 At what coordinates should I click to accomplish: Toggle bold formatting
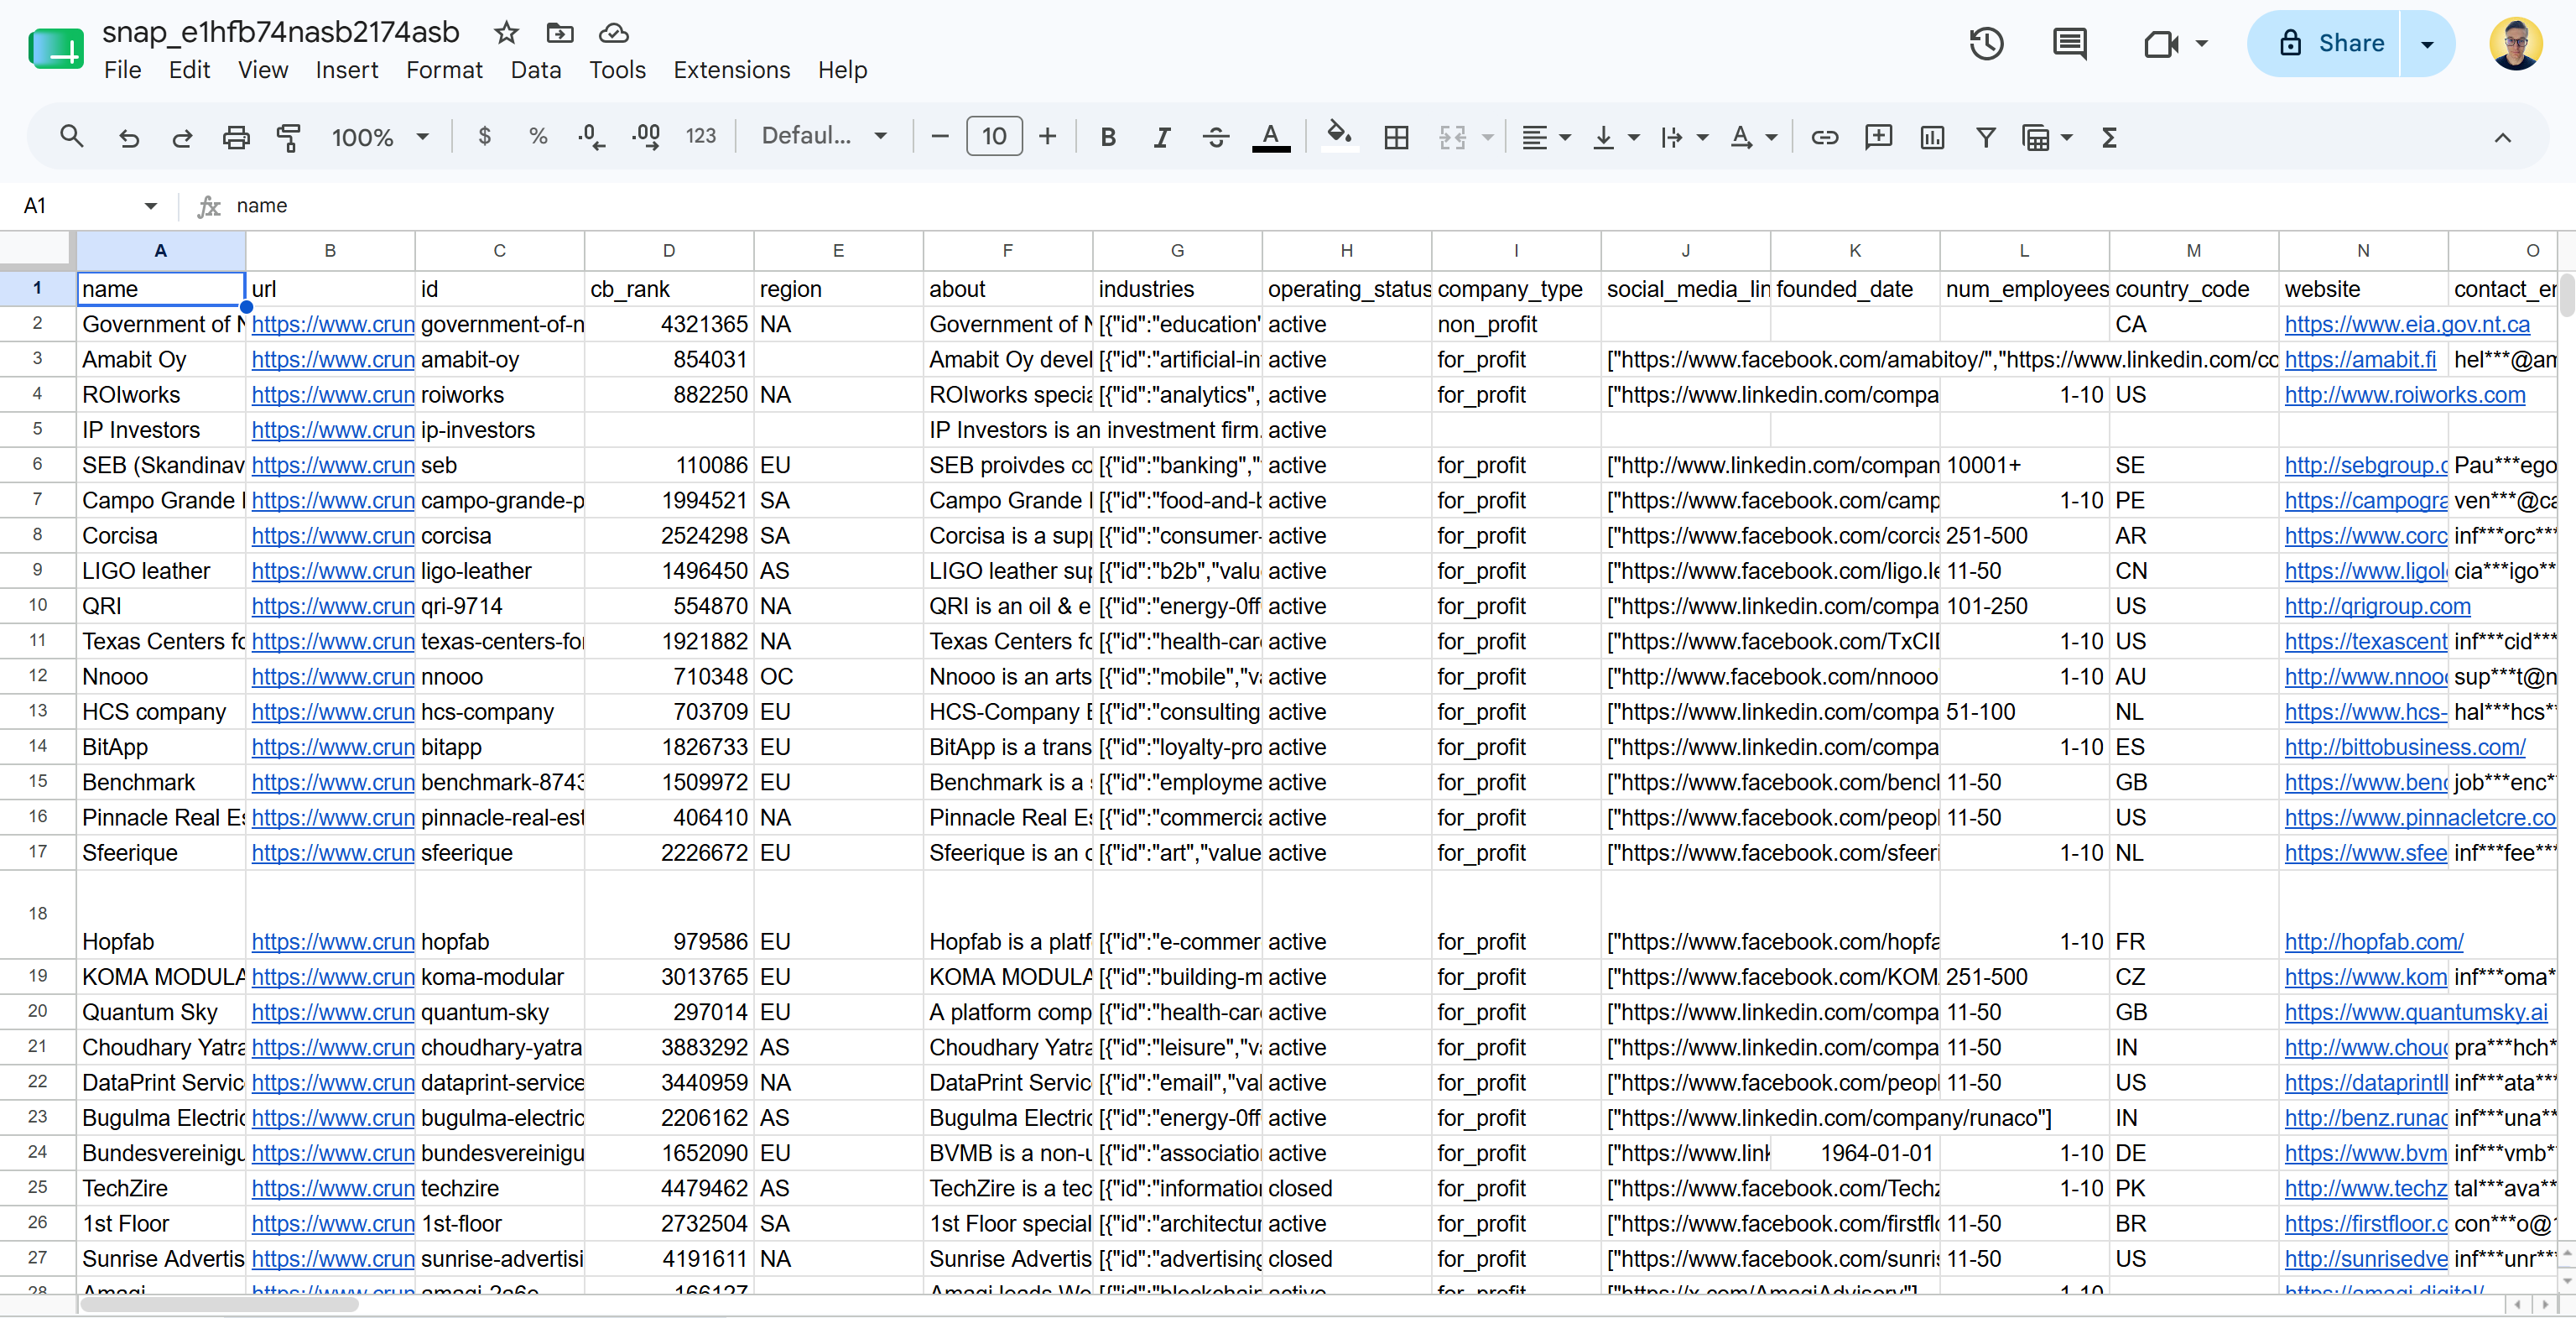tap(1108, 137)
